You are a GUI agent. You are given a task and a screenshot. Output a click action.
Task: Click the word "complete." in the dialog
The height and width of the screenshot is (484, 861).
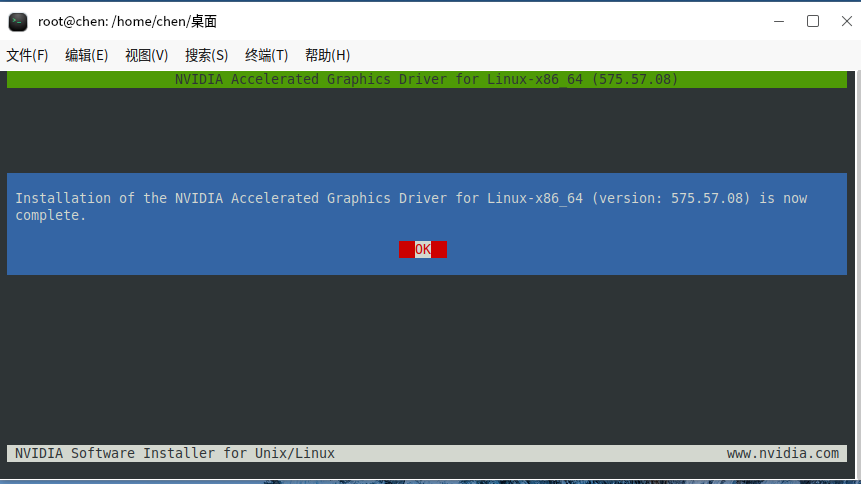tap(51, 215)
